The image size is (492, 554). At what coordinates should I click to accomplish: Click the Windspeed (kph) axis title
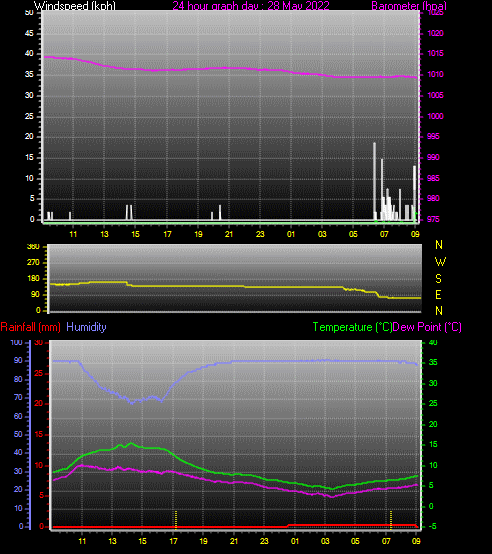tap(75, 5)
